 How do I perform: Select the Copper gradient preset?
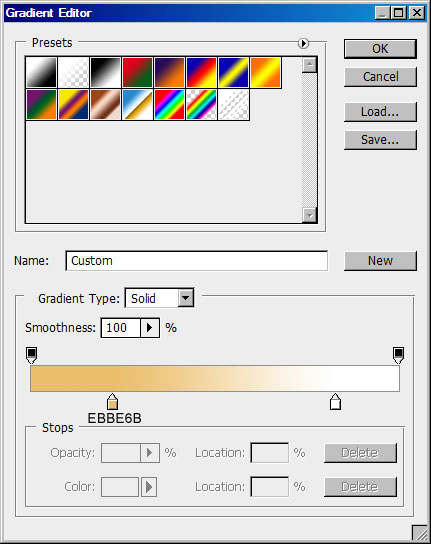click(x=105, y=104)
